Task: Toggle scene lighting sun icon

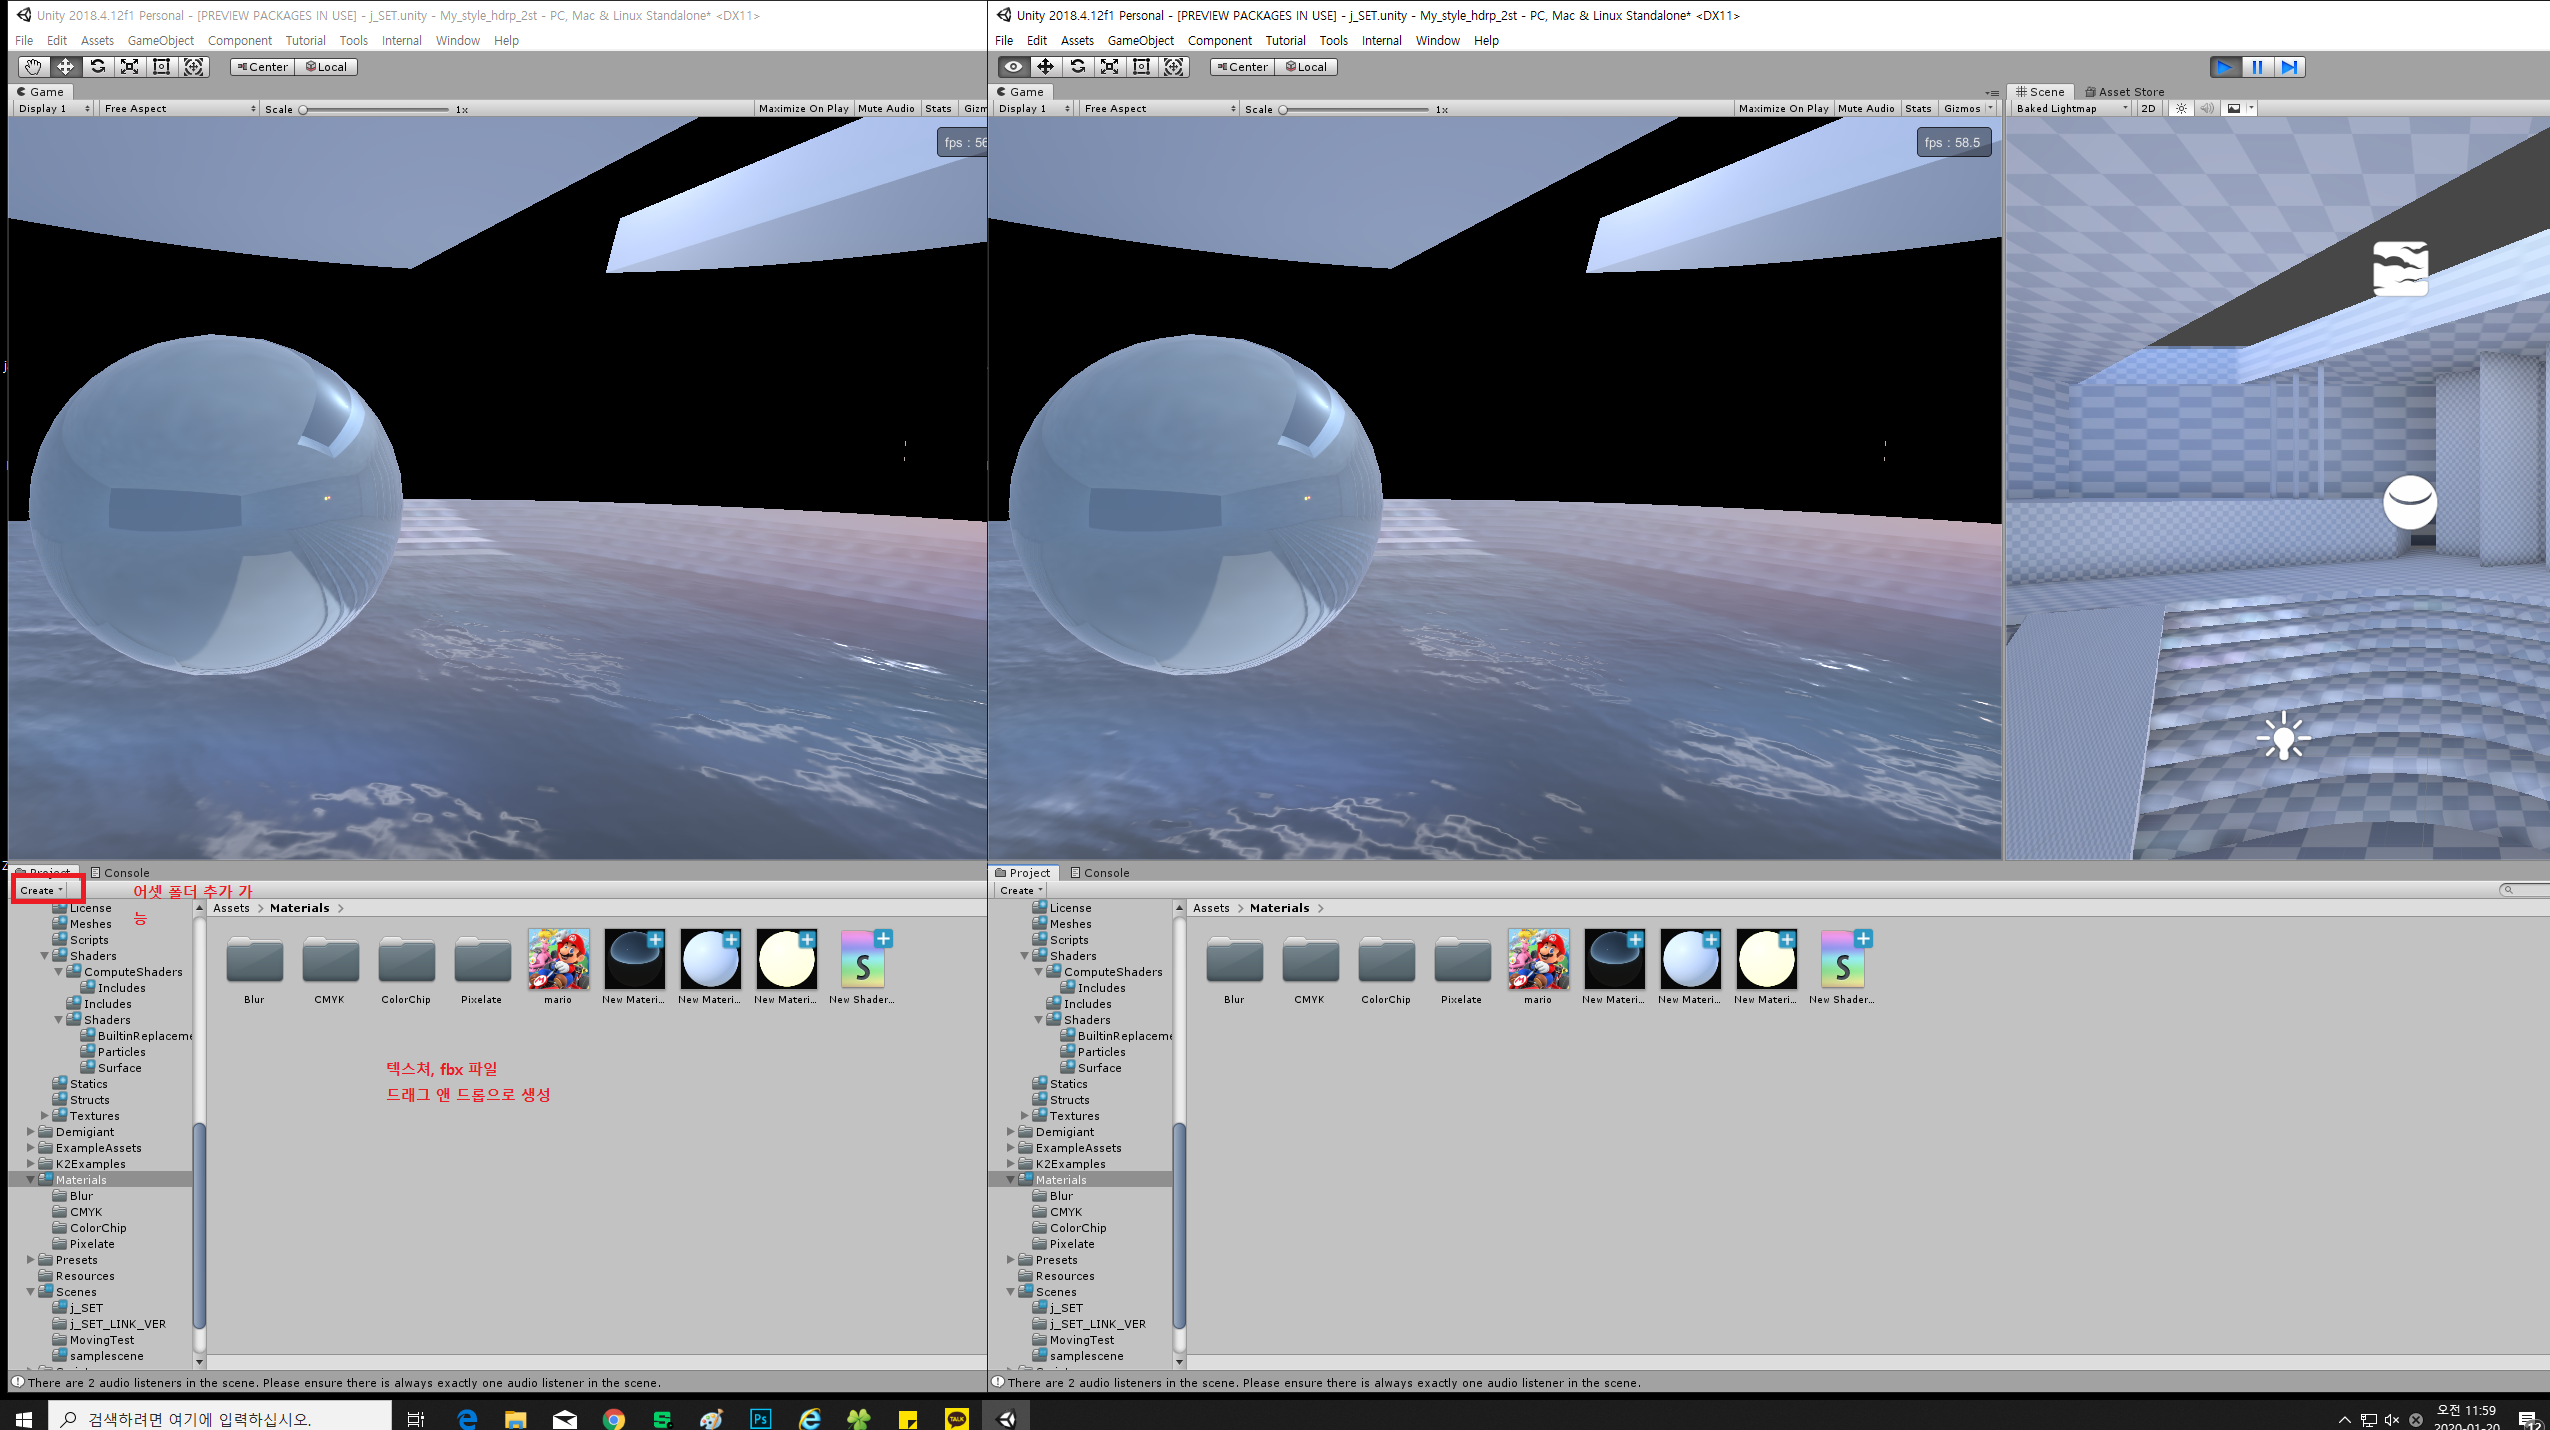Action: [2181, 108]
